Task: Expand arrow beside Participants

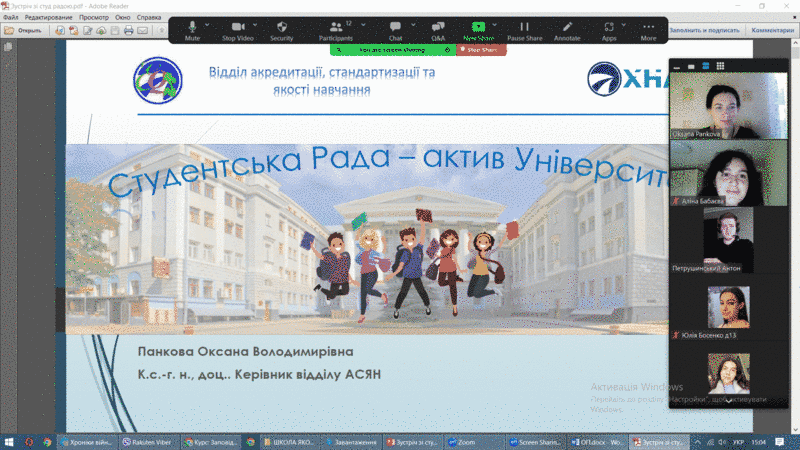Action: [363, 24]
